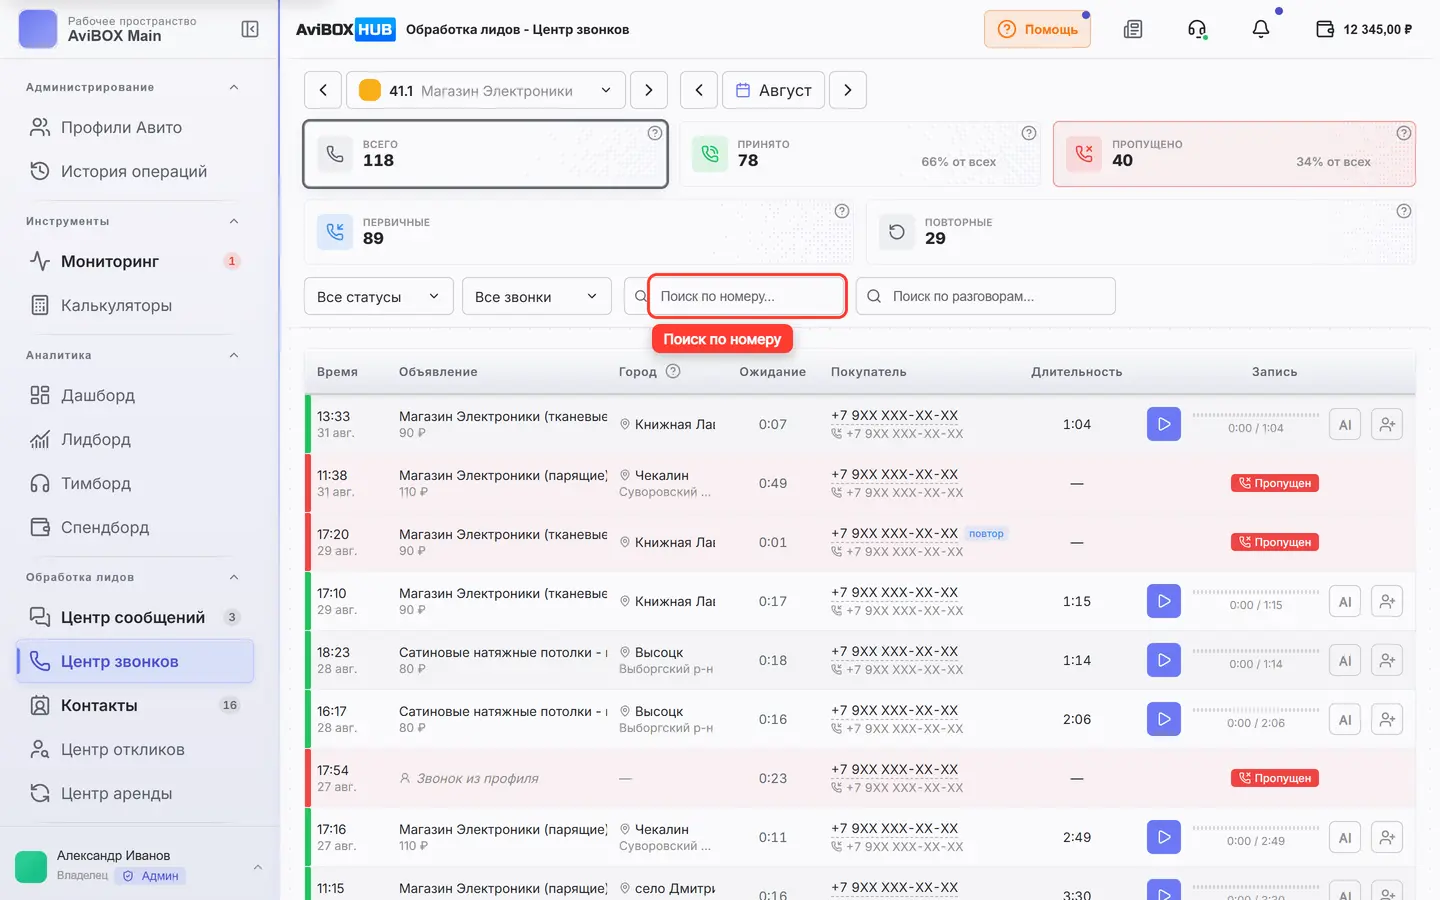Add contact from the 16:17 call
The image size is (1440, 900).
click(x=1387, y=719)
